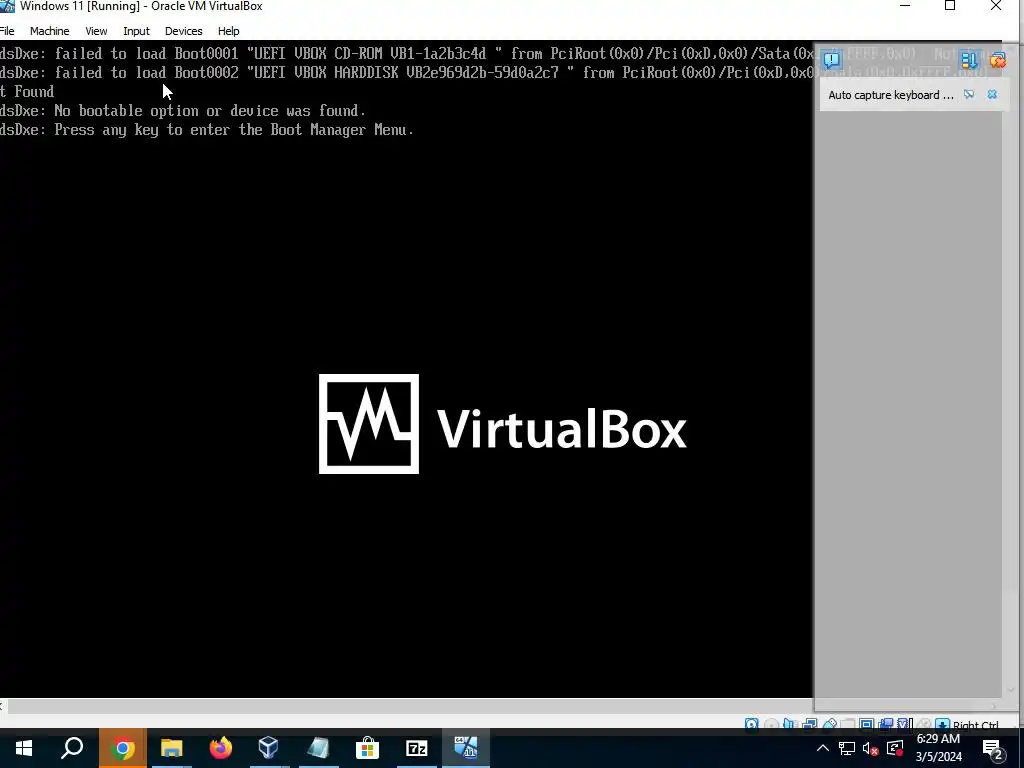Click the display settings status icon
1024x768 pixels.
pos(867,724)
